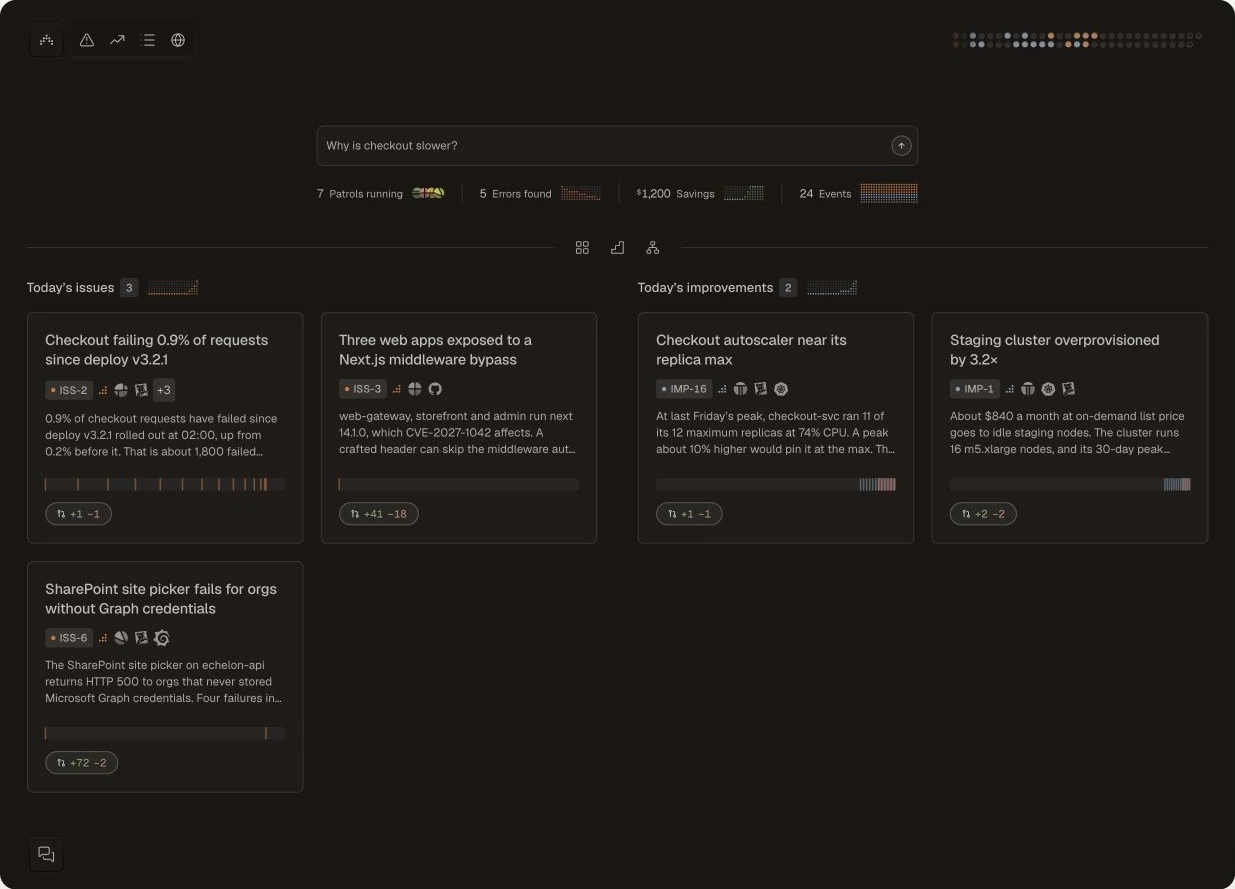Screen dimensions: 1235x889
Task: Click the Events dot-matrix chart
Action: pyautogui.click(x=889, y=193)
